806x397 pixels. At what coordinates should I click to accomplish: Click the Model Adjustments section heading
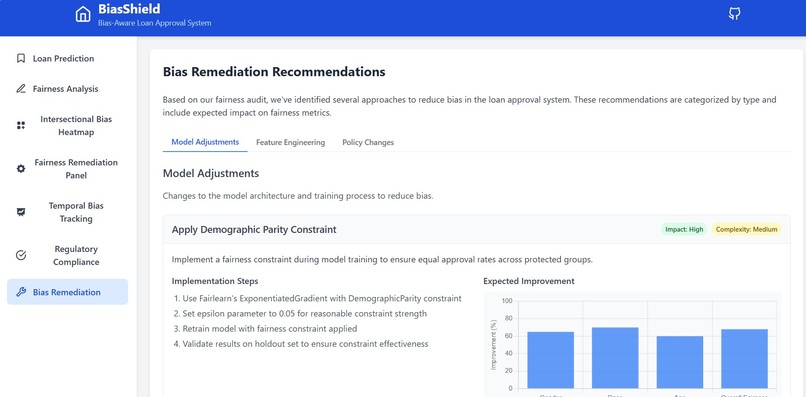pyautogui.click(x=211, y=173)
